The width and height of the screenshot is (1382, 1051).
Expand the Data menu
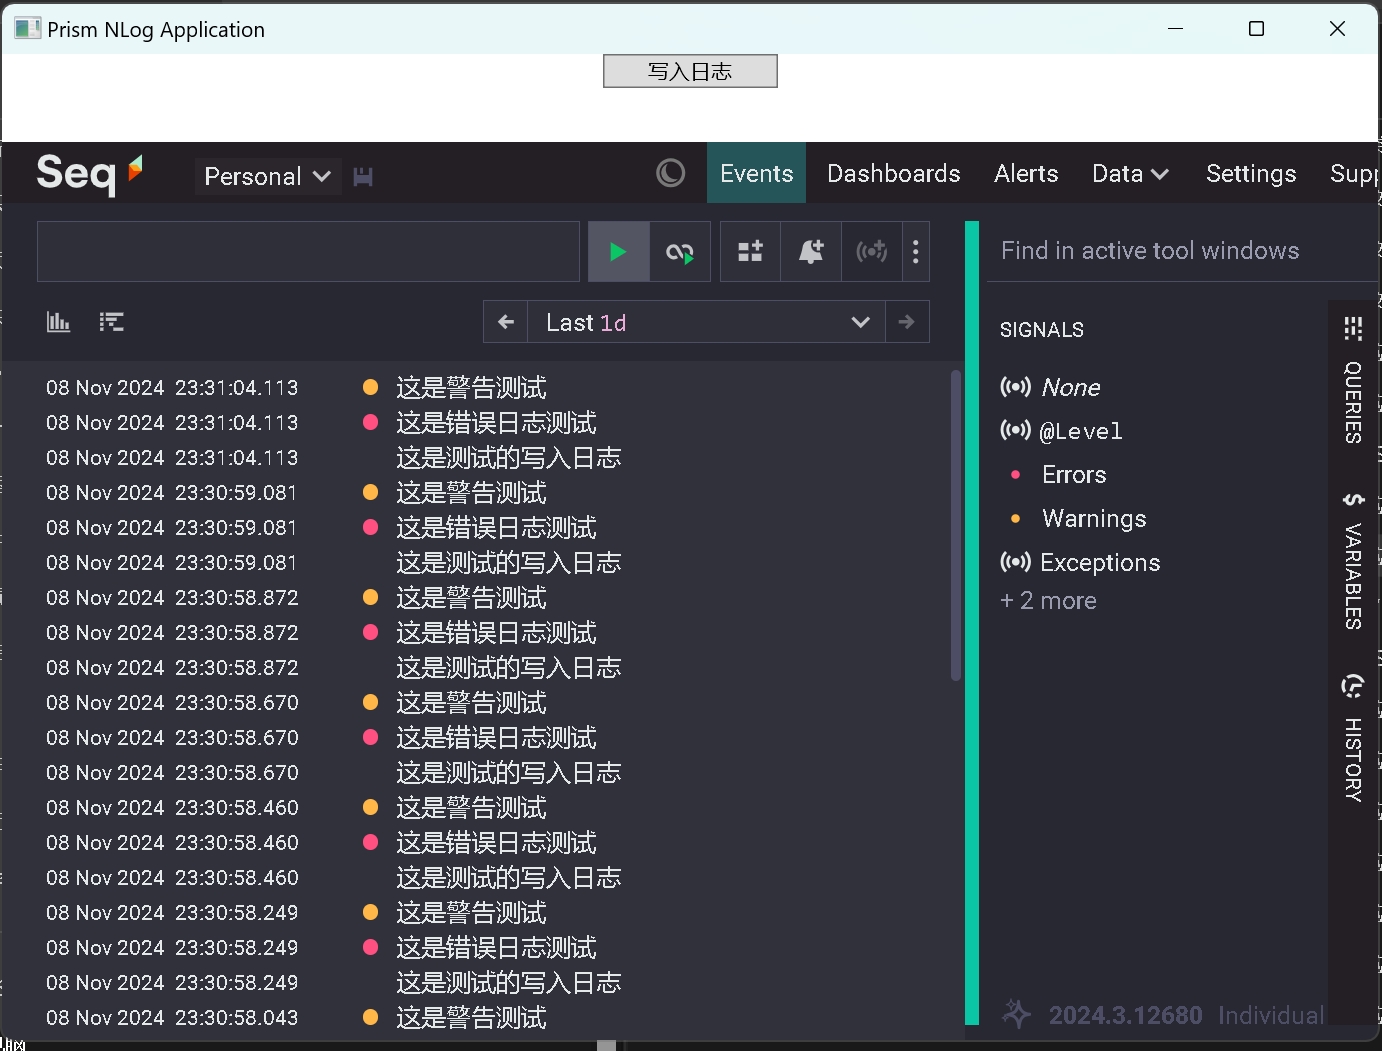coord(1130,173)
